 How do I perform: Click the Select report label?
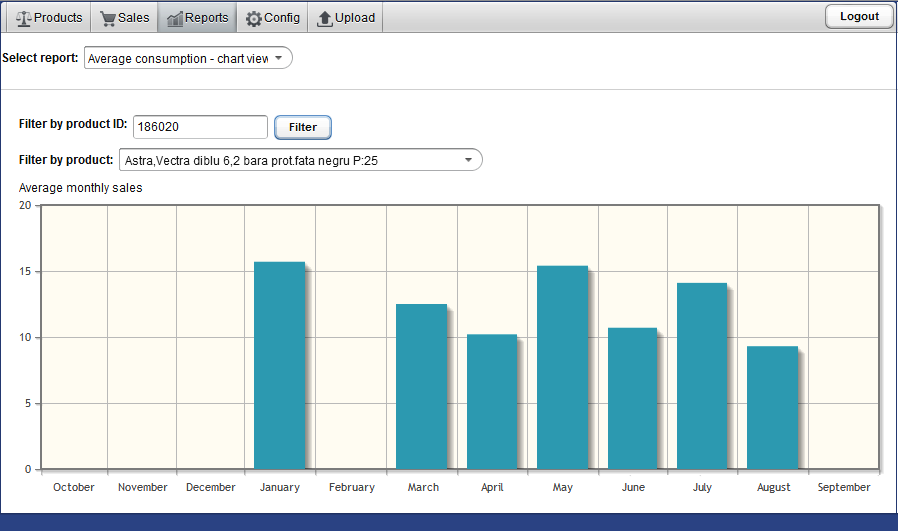pos(40,58)
